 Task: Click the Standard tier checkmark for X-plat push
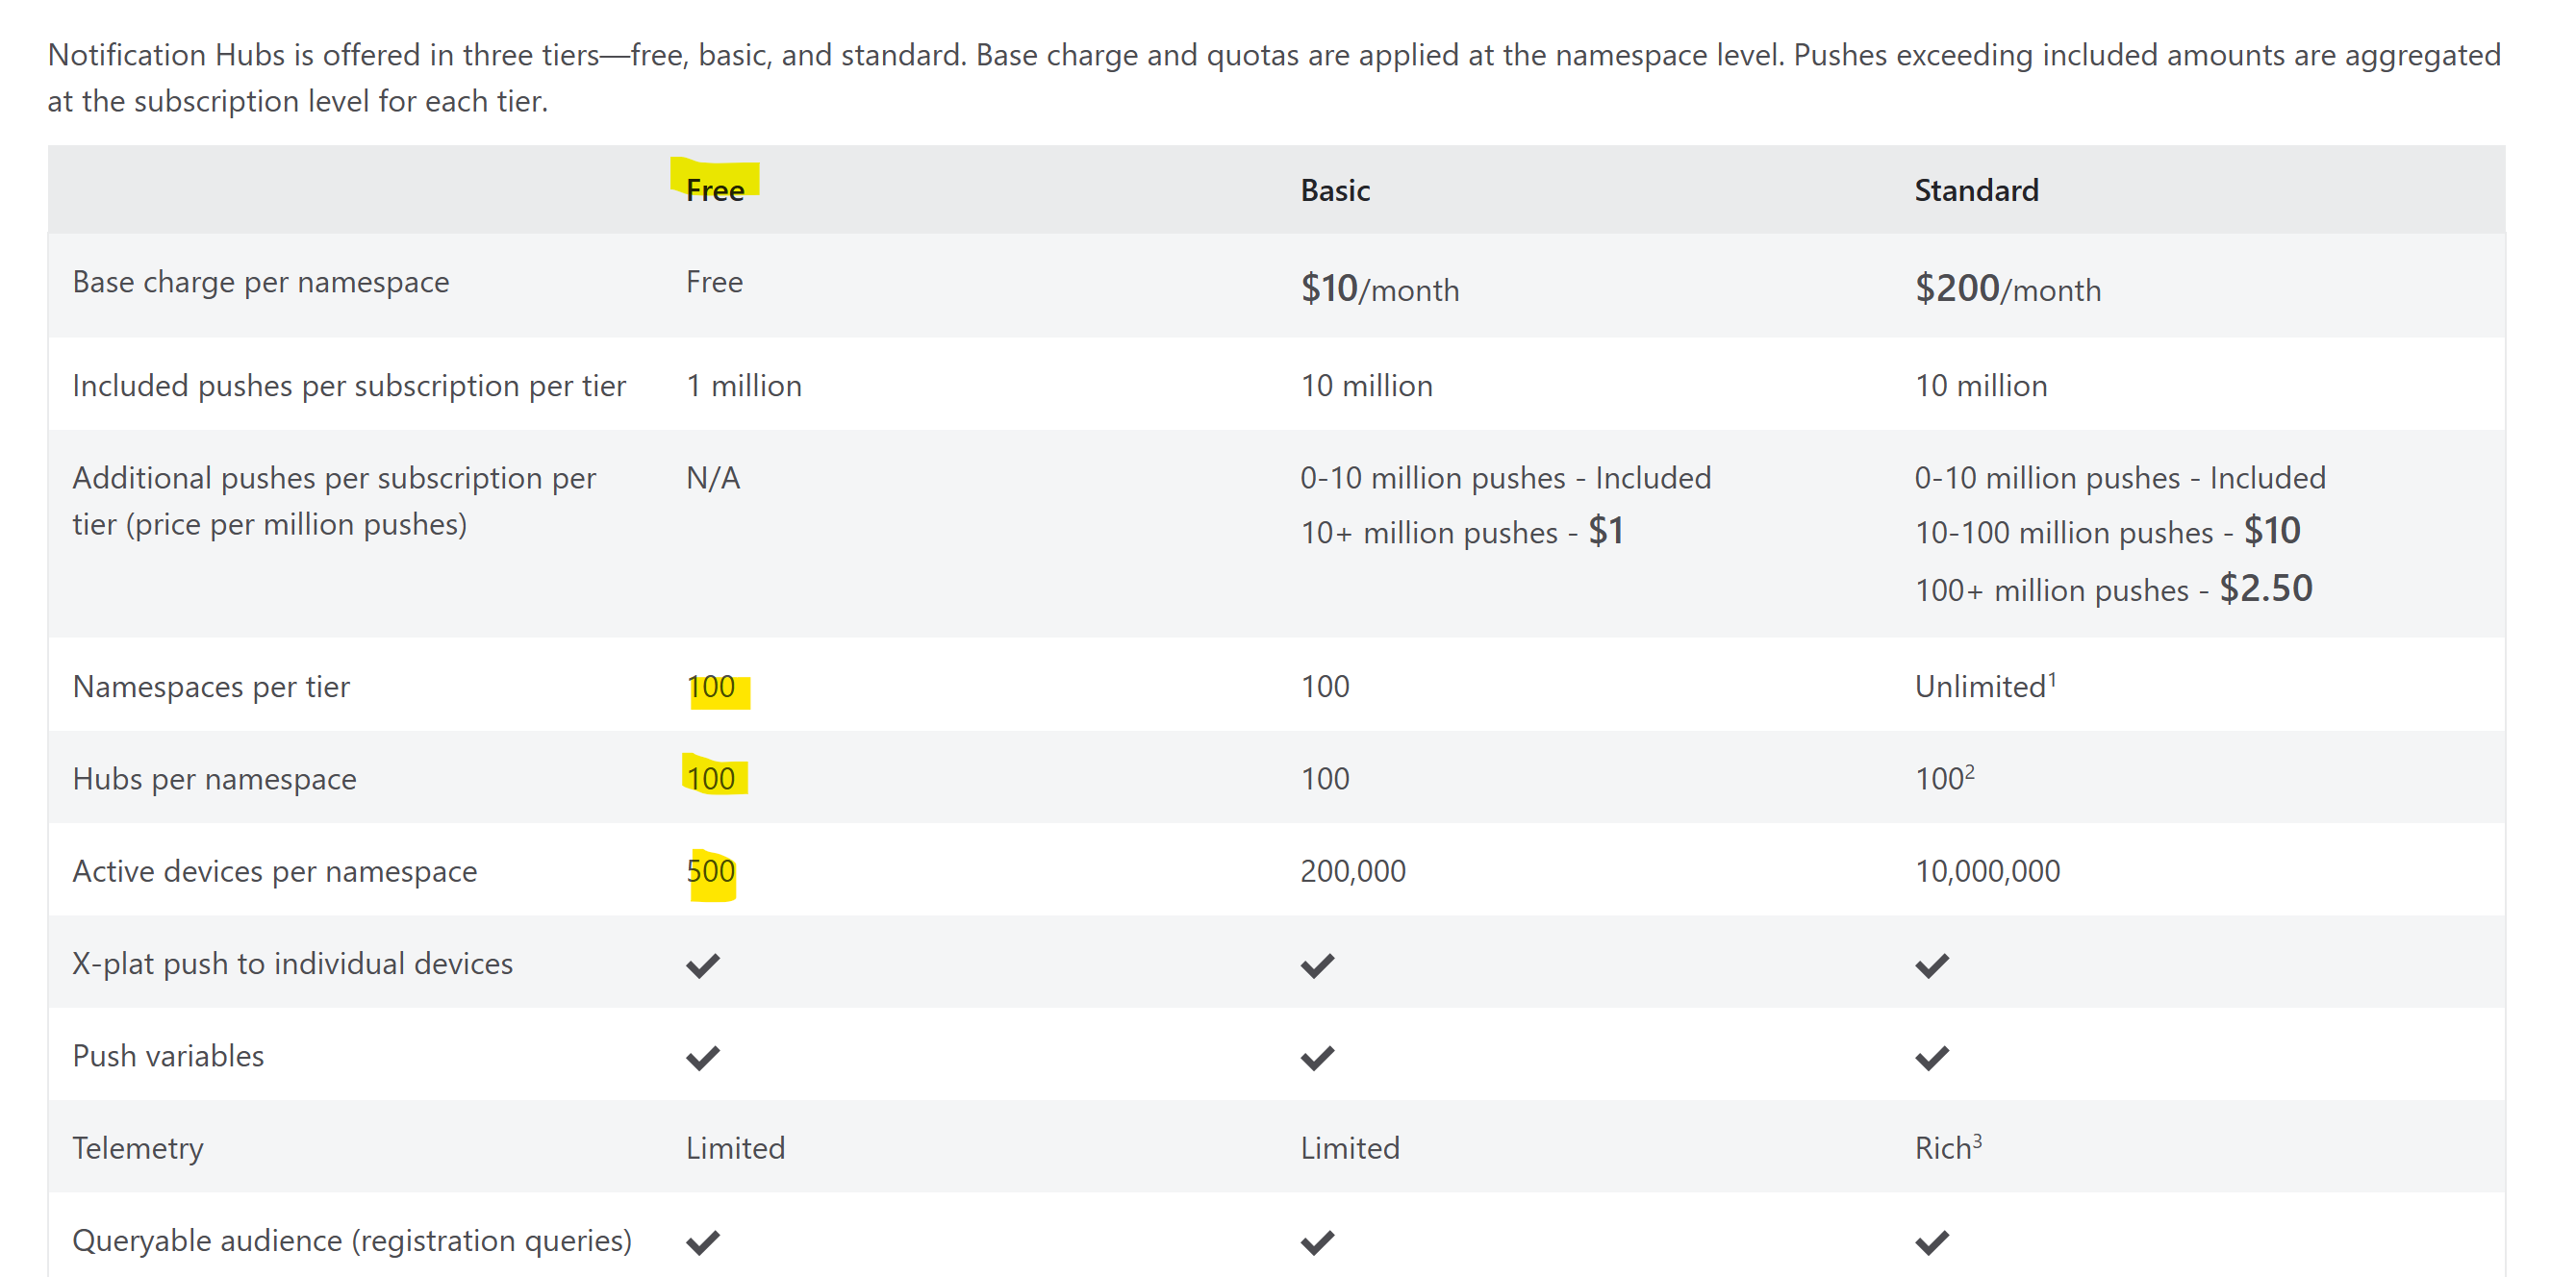pyautogui.click(x=1932, y=965)
